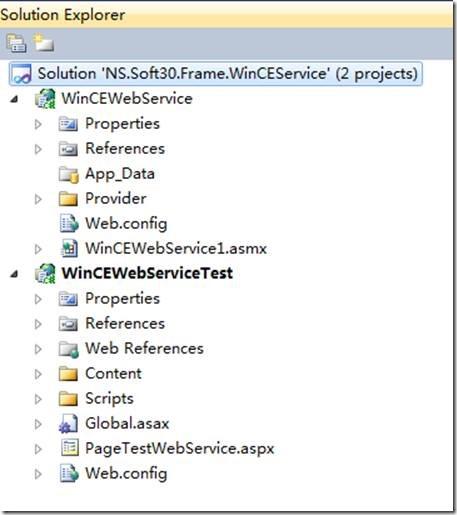Select Web.config under WinCEWebServiceTest project
The height and width of the screenshot is (515, 457).
coord(126,473)
